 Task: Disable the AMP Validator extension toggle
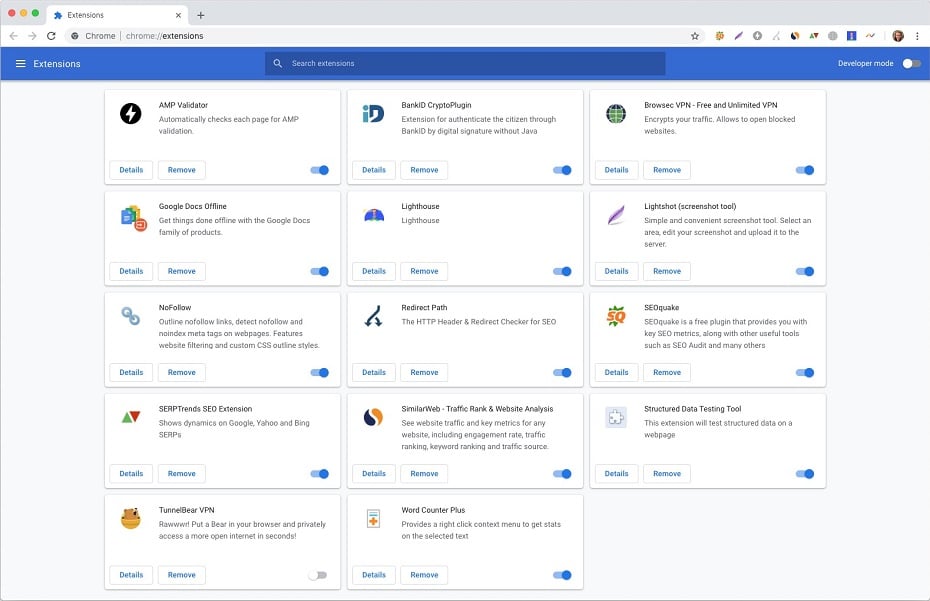click(320, 170)
